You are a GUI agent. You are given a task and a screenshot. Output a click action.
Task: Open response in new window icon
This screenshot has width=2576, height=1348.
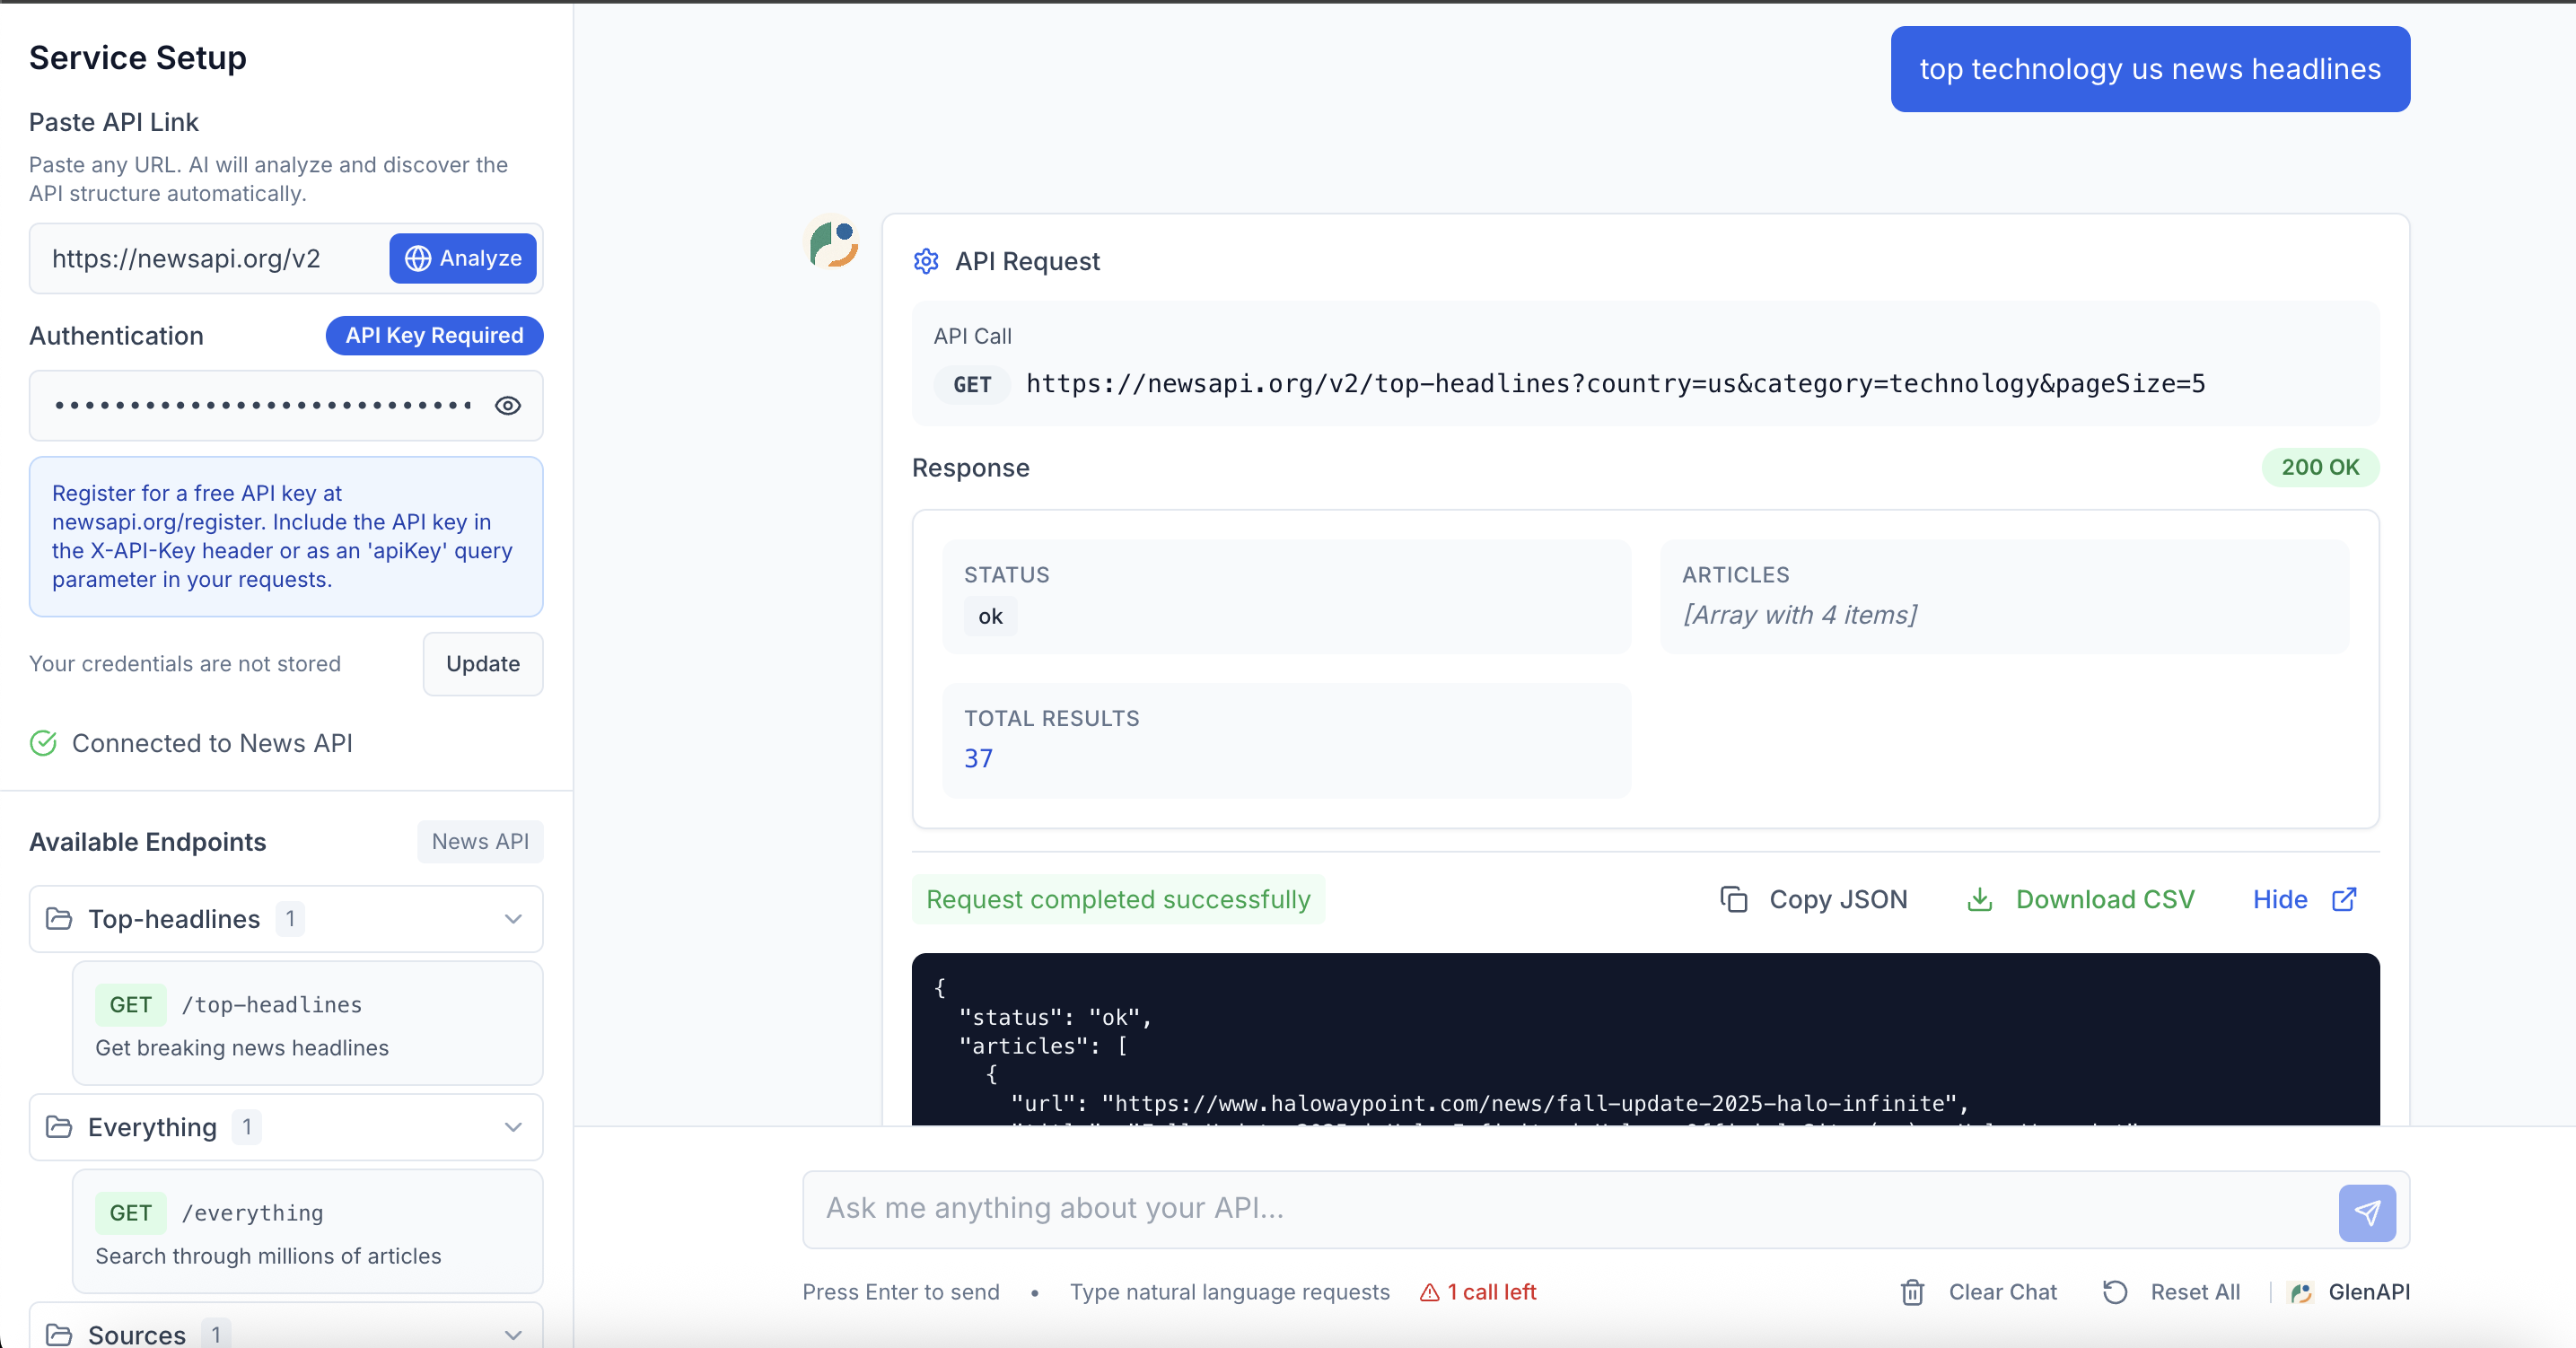[2344, 899]
